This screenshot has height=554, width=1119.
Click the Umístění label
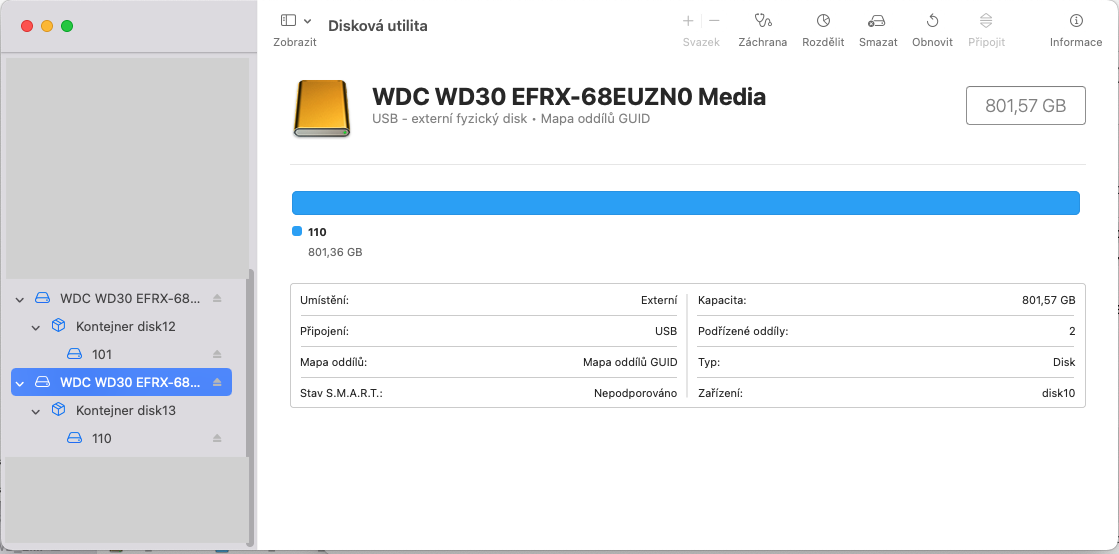(x=324, y=301)
